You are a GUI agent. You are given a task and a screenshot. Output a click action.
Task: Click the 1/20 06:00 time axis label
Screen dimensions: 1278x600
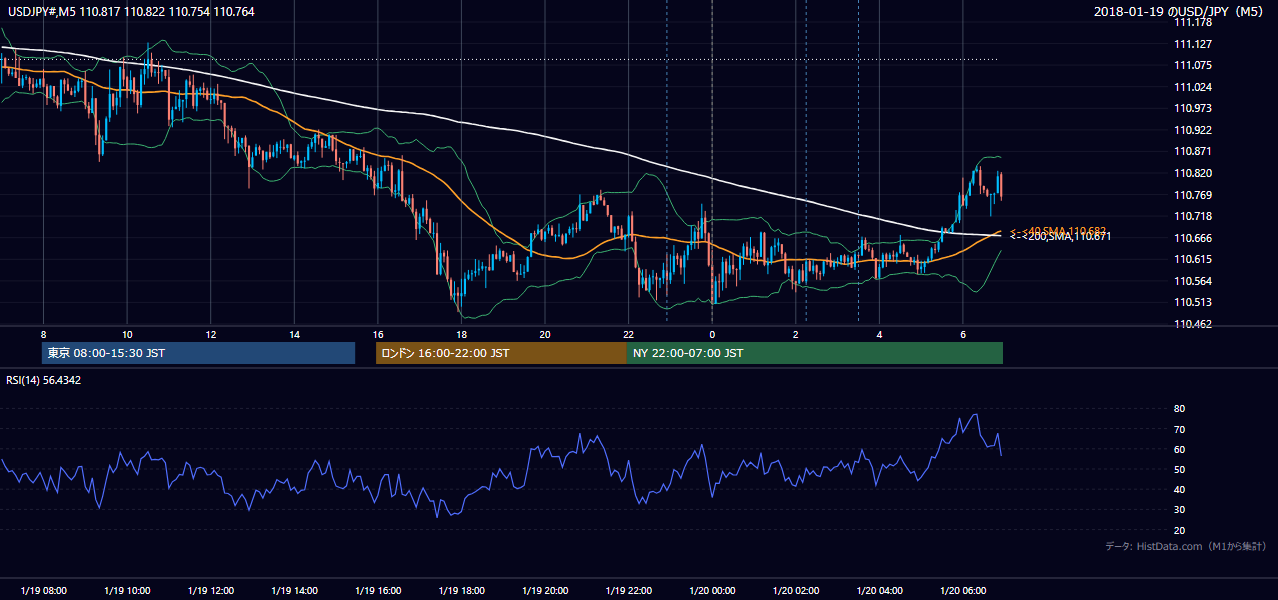coord(963,591)
